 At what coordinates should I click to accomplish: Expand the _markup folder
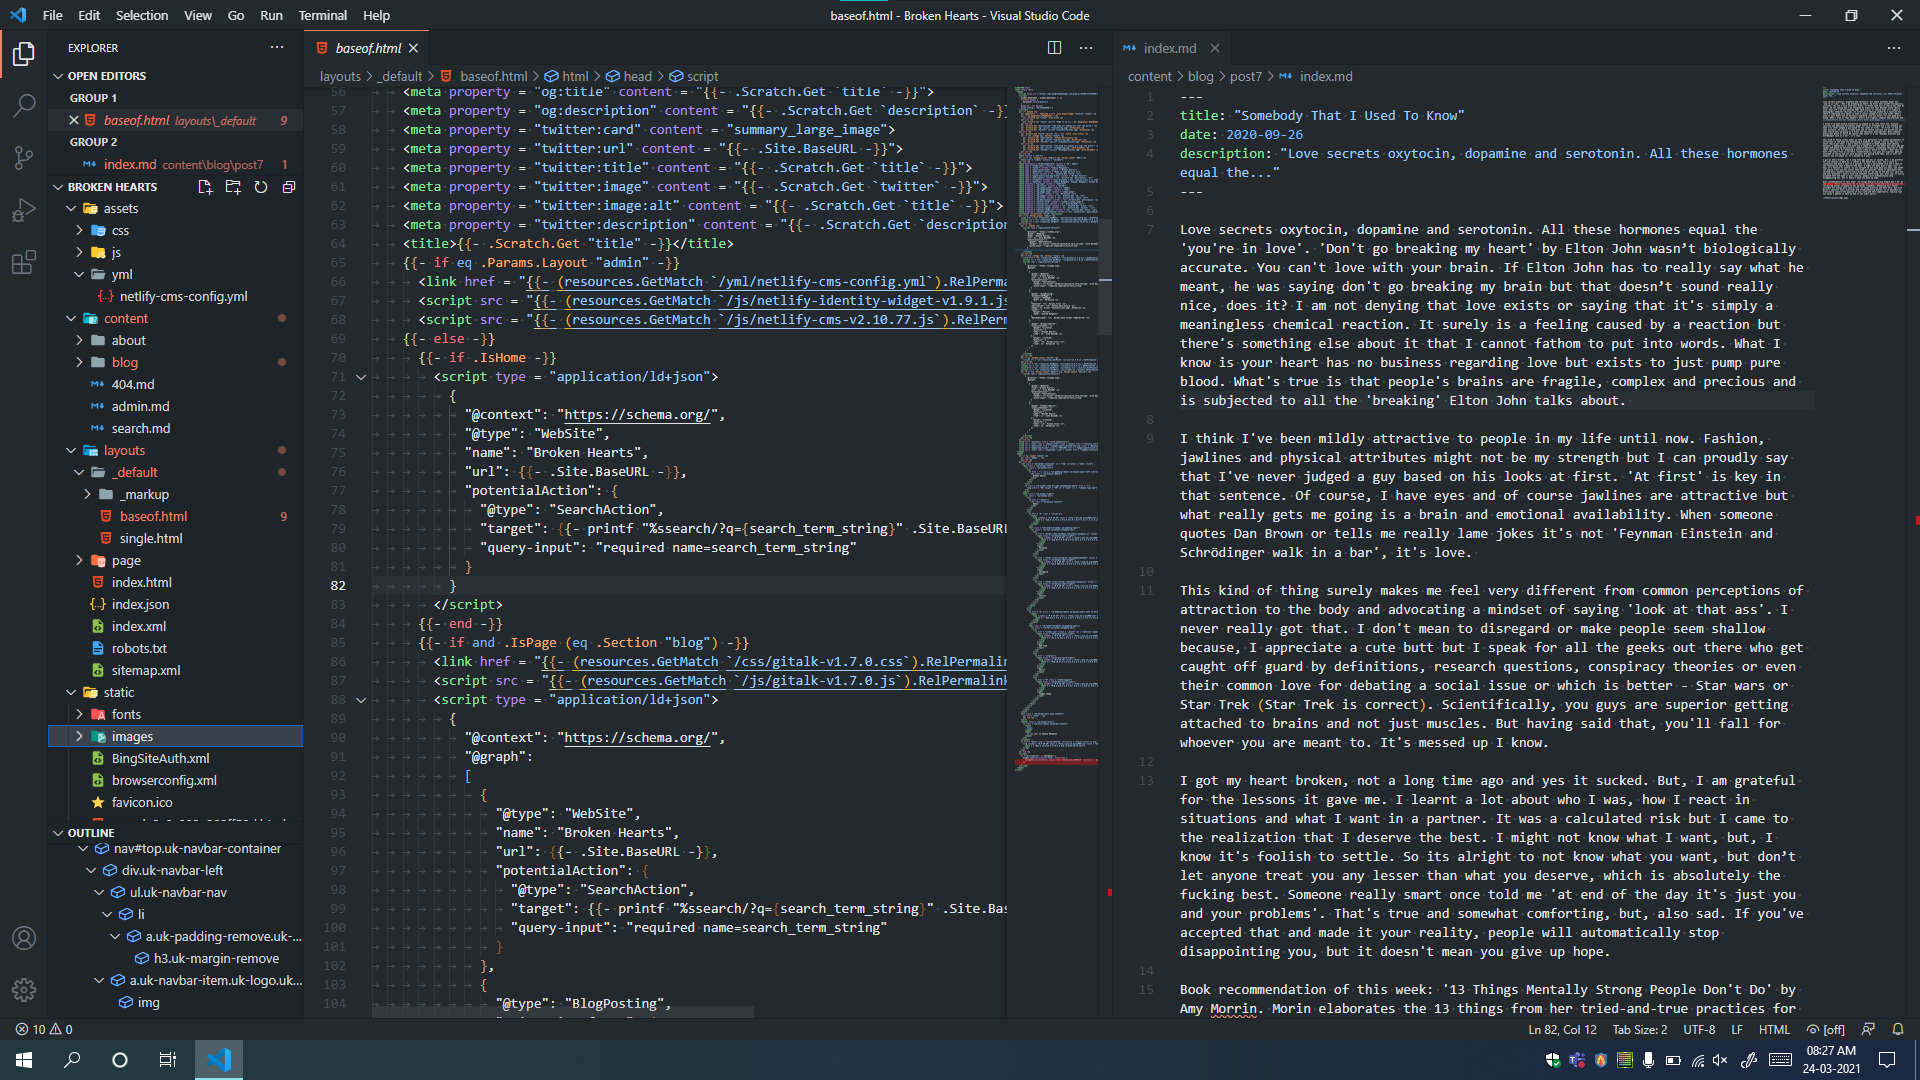[x=87, y=495]
